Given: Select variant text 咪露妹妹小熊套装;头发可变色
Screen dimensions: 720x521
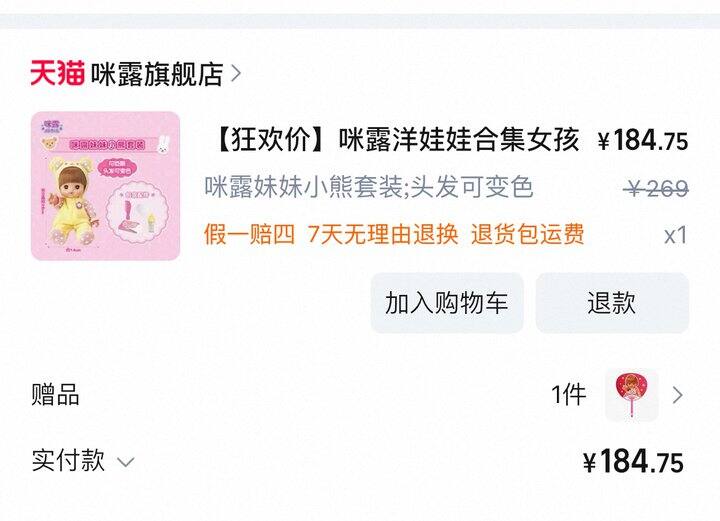Looking at the screenshot, I should point(369,187).
